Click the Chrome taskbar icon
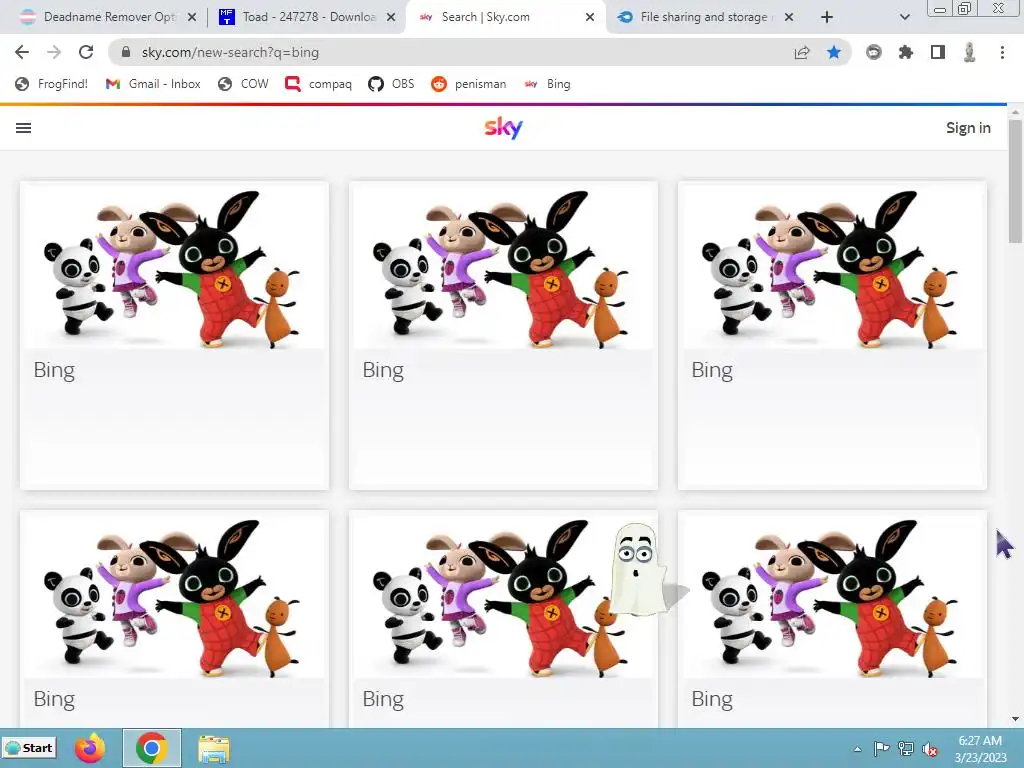Screen dimensions: 1024x768 [152, 748]
